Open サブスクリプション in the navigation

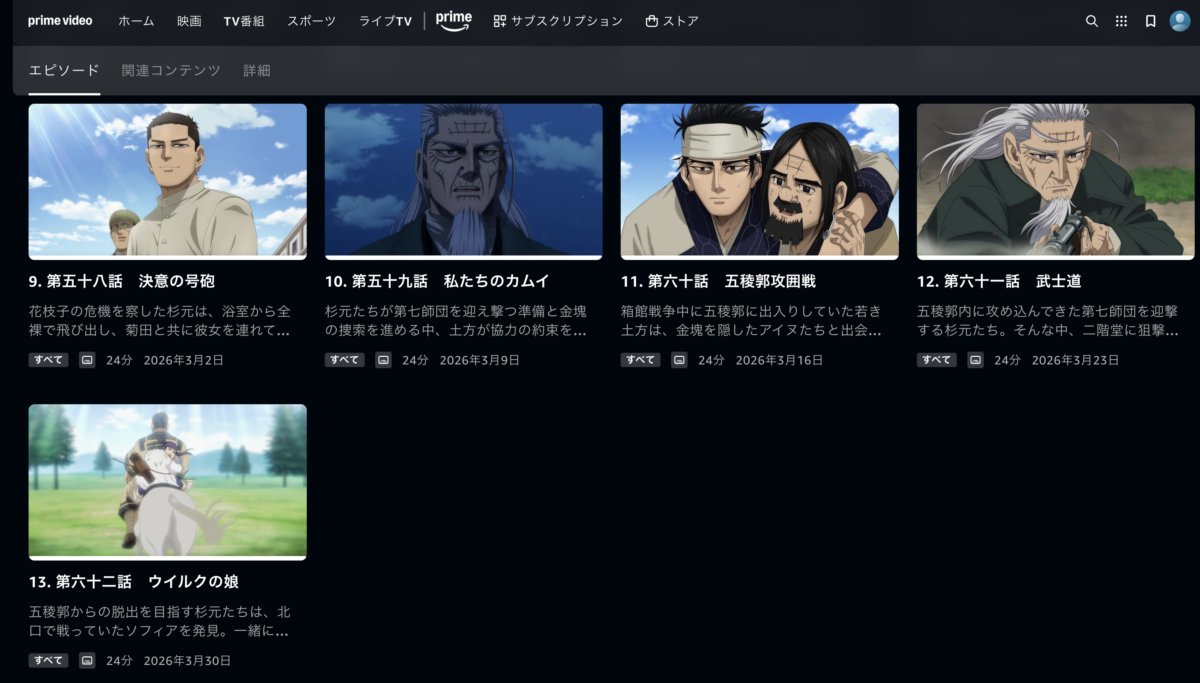click(x=566, y=21)
